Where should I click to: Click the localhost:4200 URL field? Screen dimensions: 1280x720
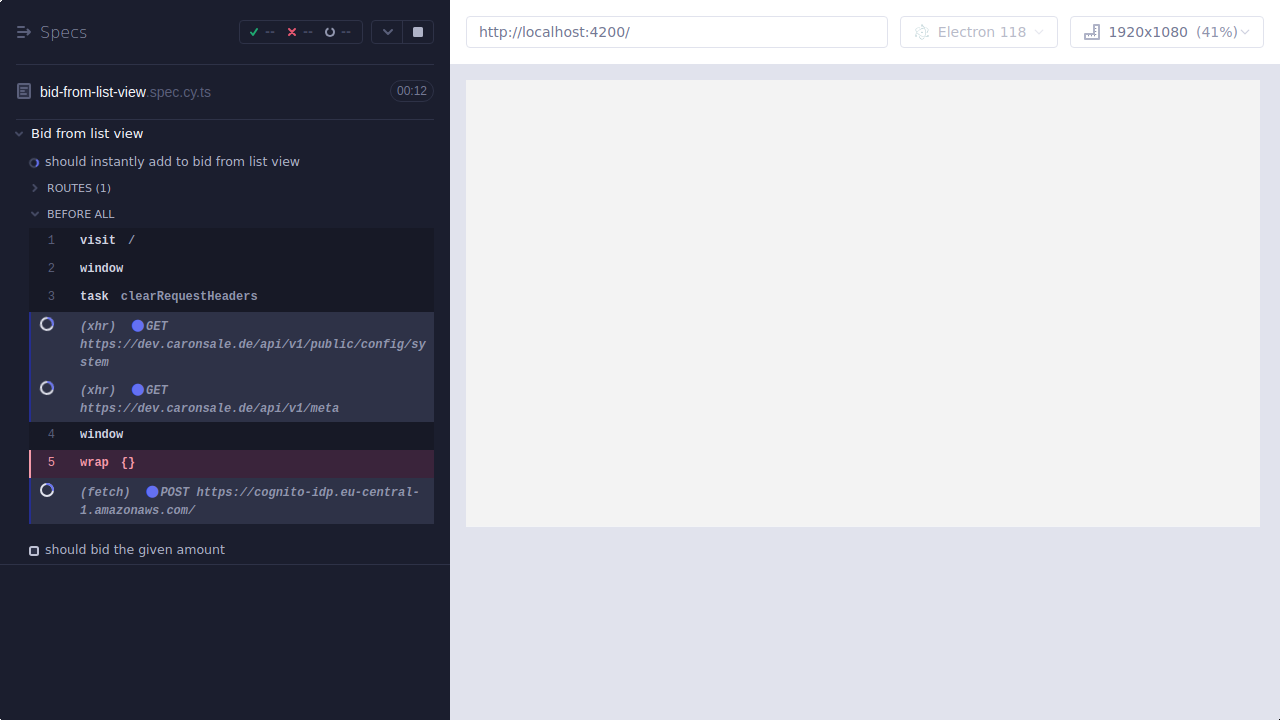pos(676,31)
